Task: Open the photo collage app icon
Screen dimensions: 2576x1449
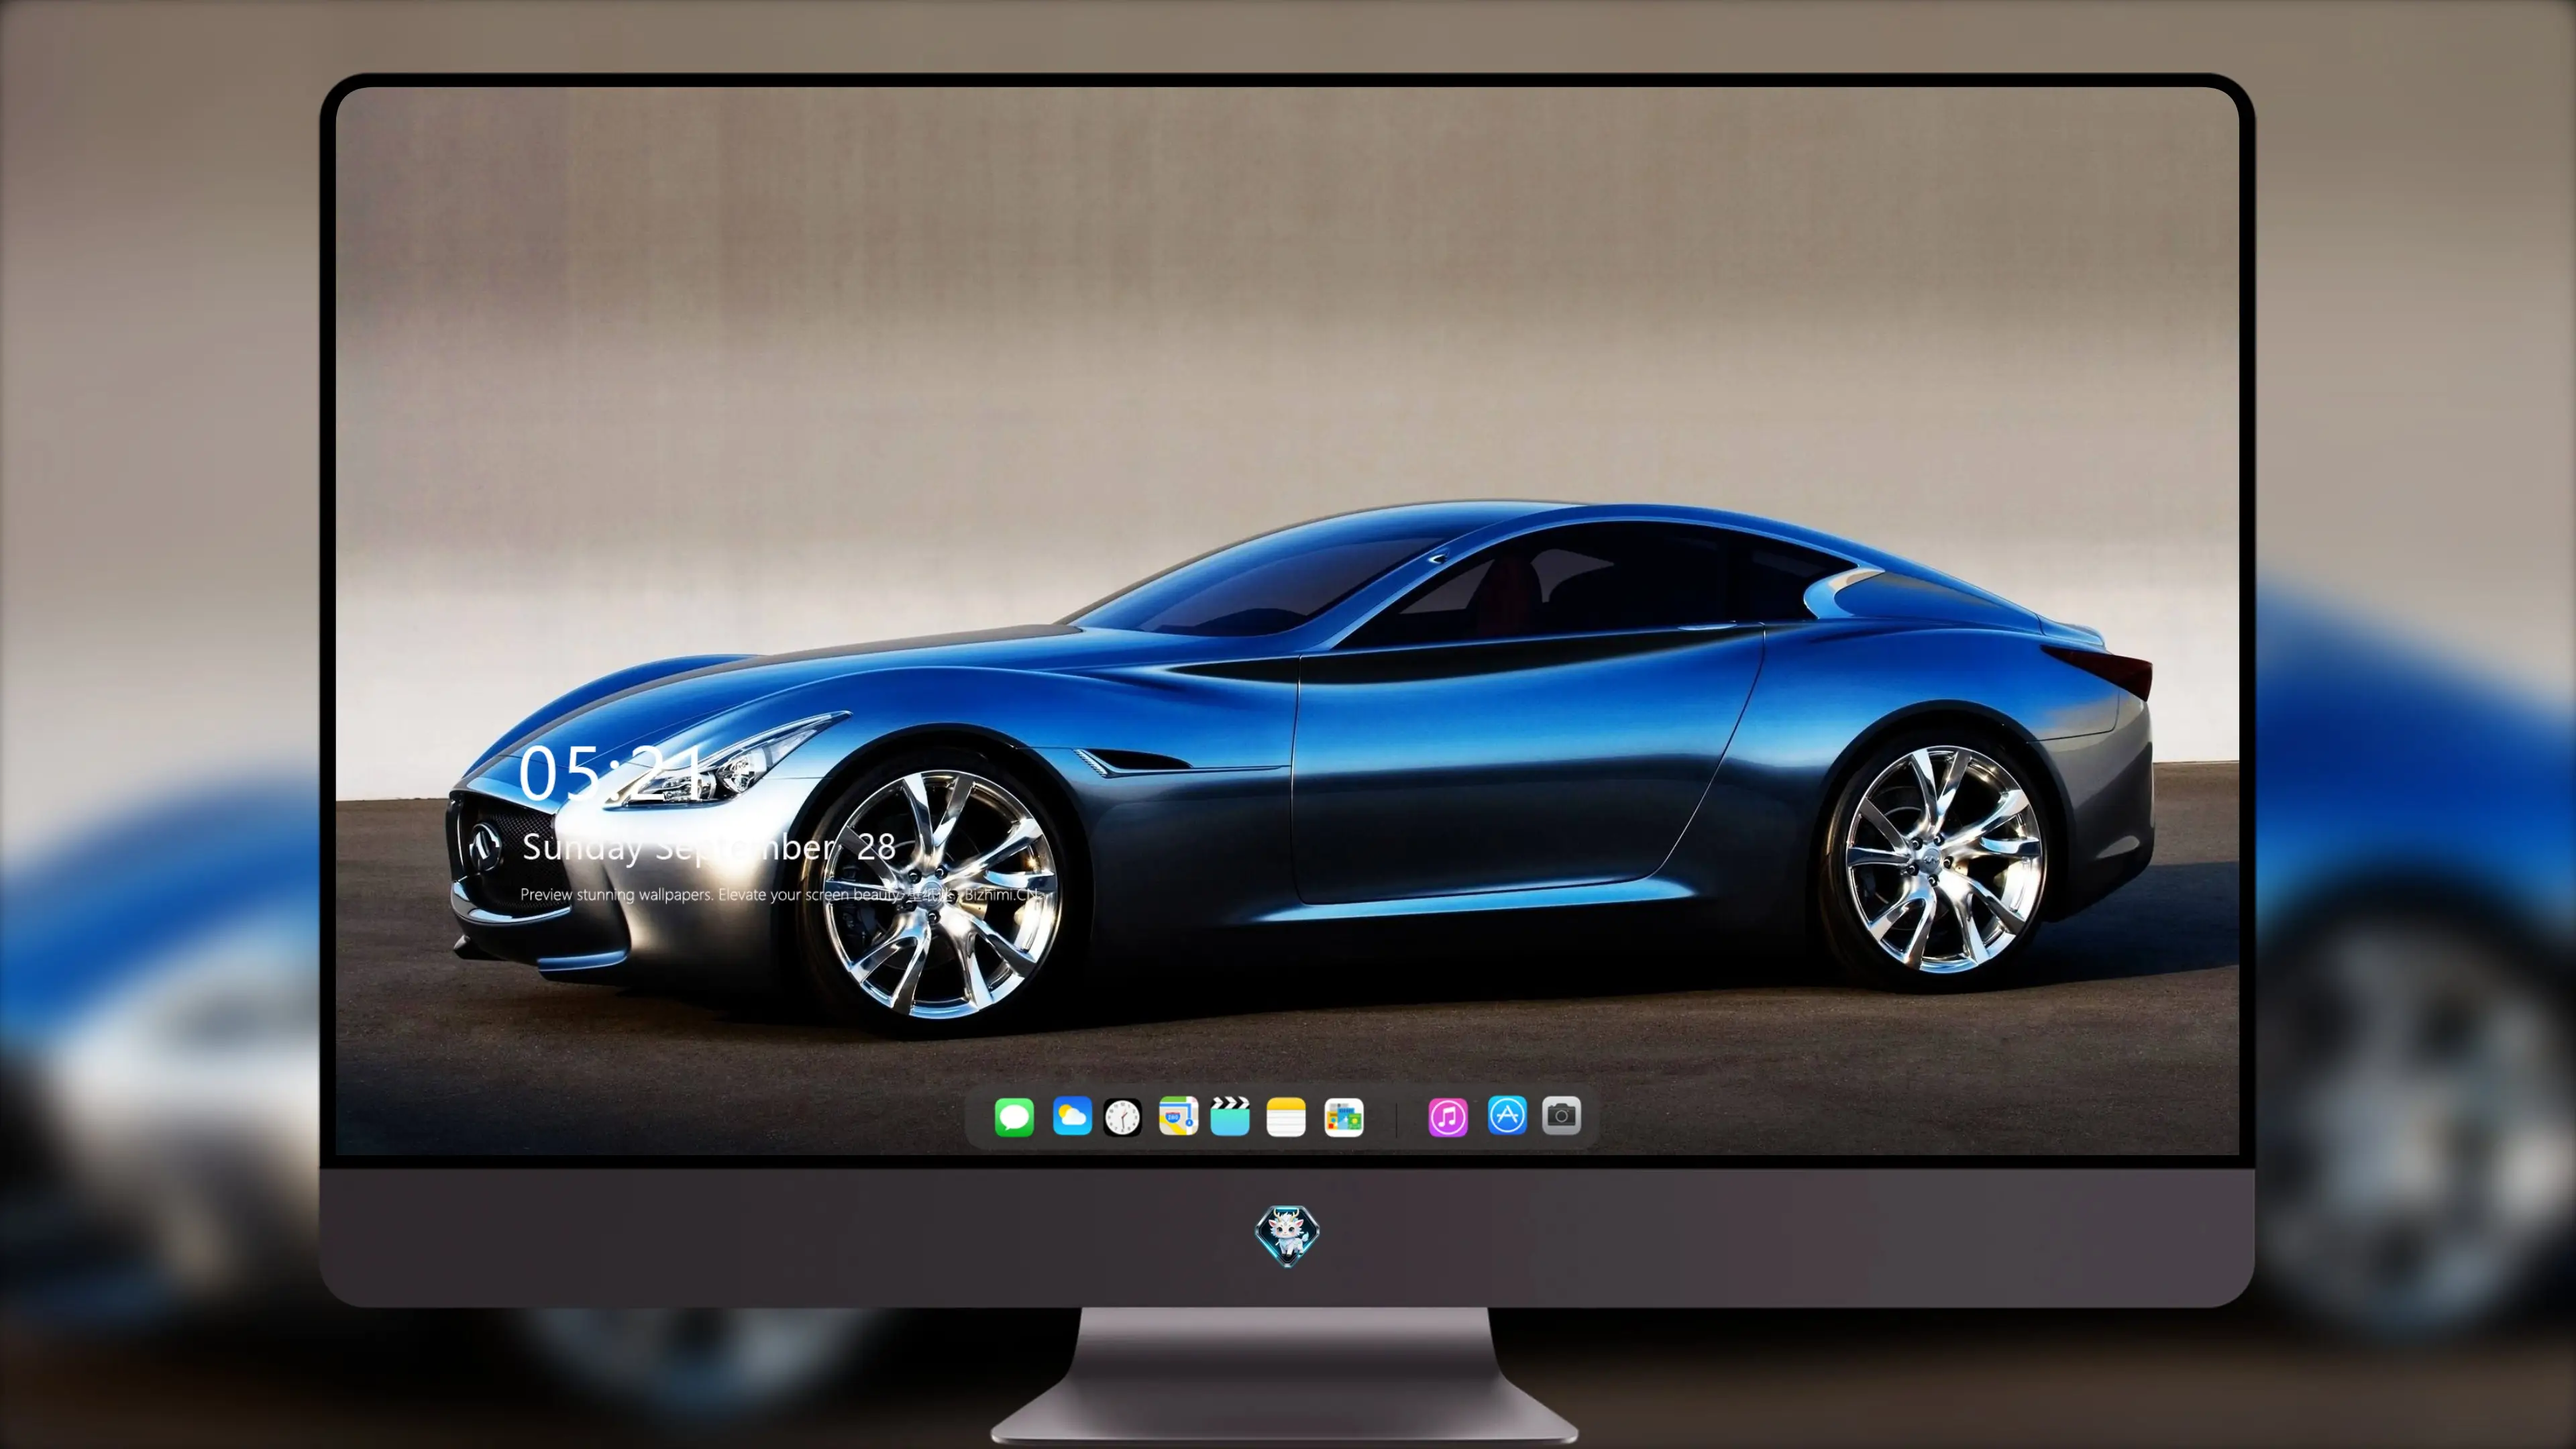Action: point(1344,1117)
